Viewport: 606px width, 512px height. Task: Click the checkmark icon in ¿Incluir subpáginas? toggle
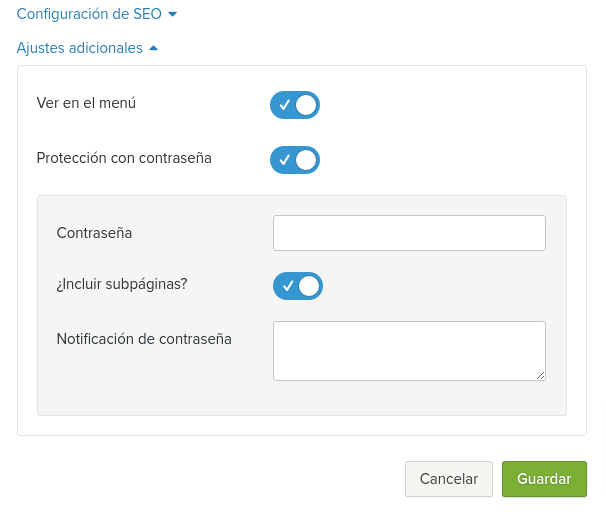[288, 286]
